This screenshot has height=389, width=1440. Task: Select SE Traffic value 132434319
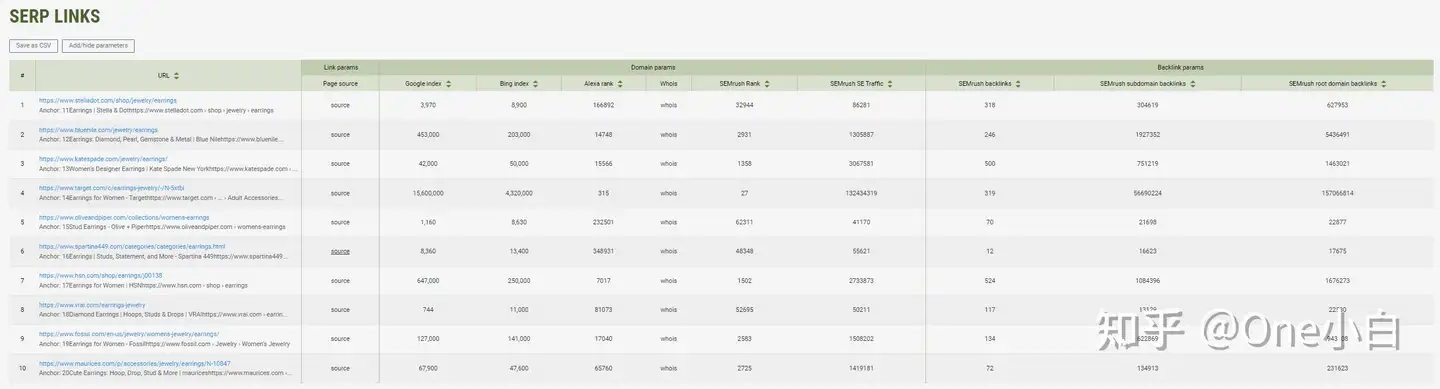tap(861, 193)
